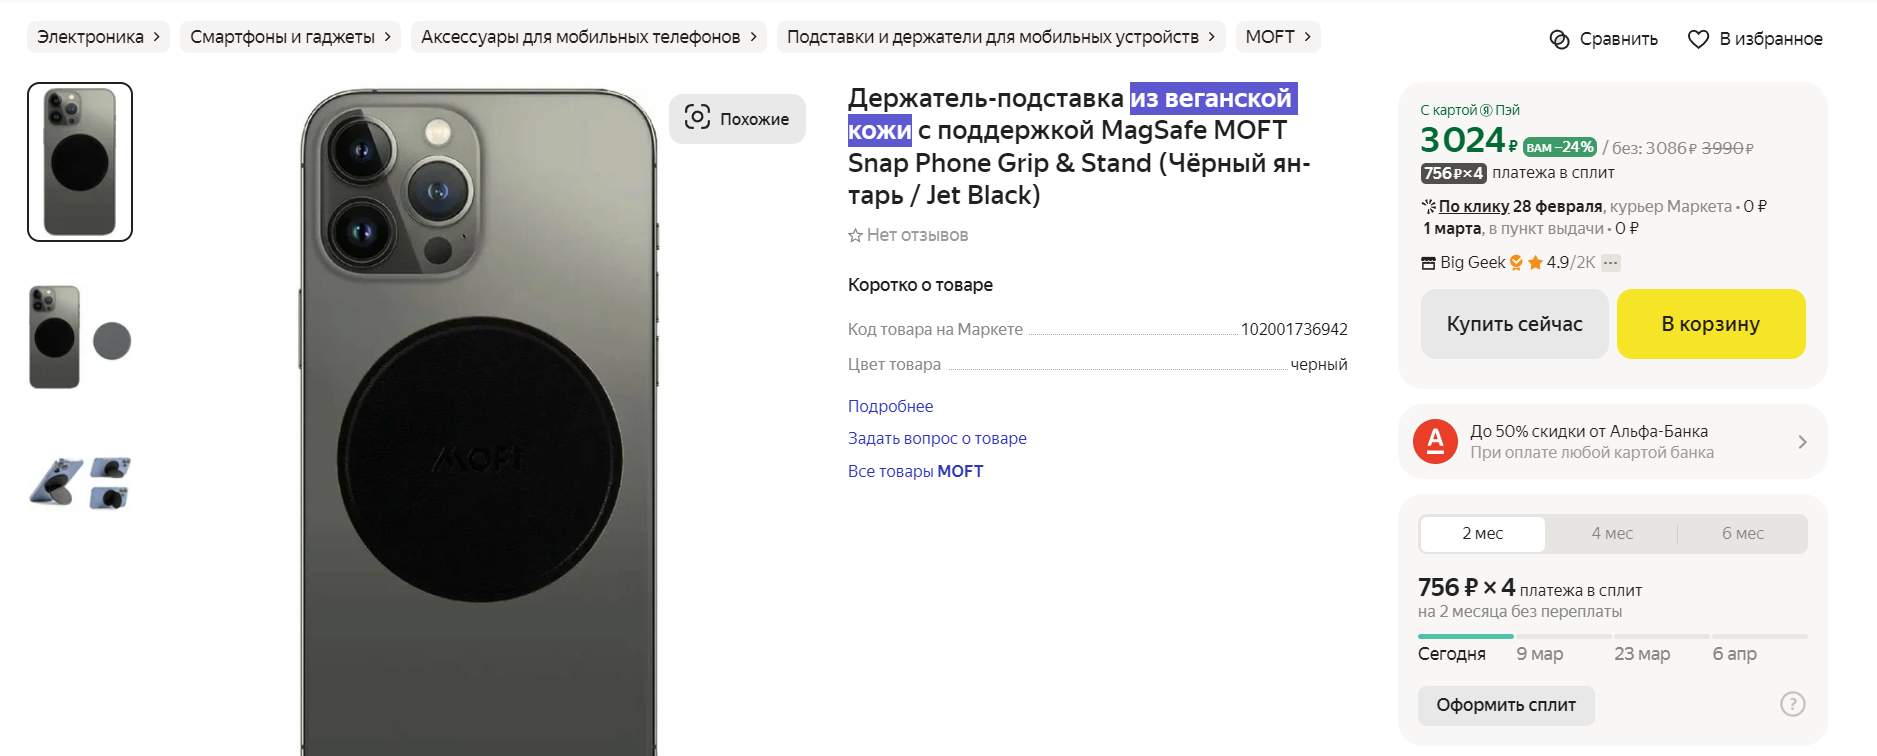Open the question mark help icon in split panel
The image size is (1877, 756).
(x=1793, y=704)
